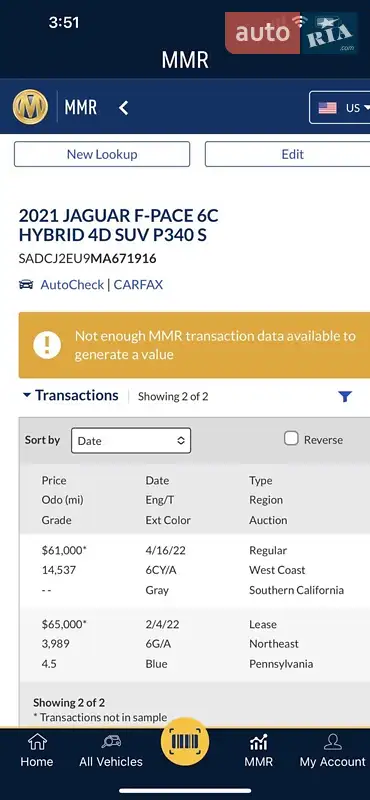Open the Home tab
370x800 pixels.
[36, 751]
